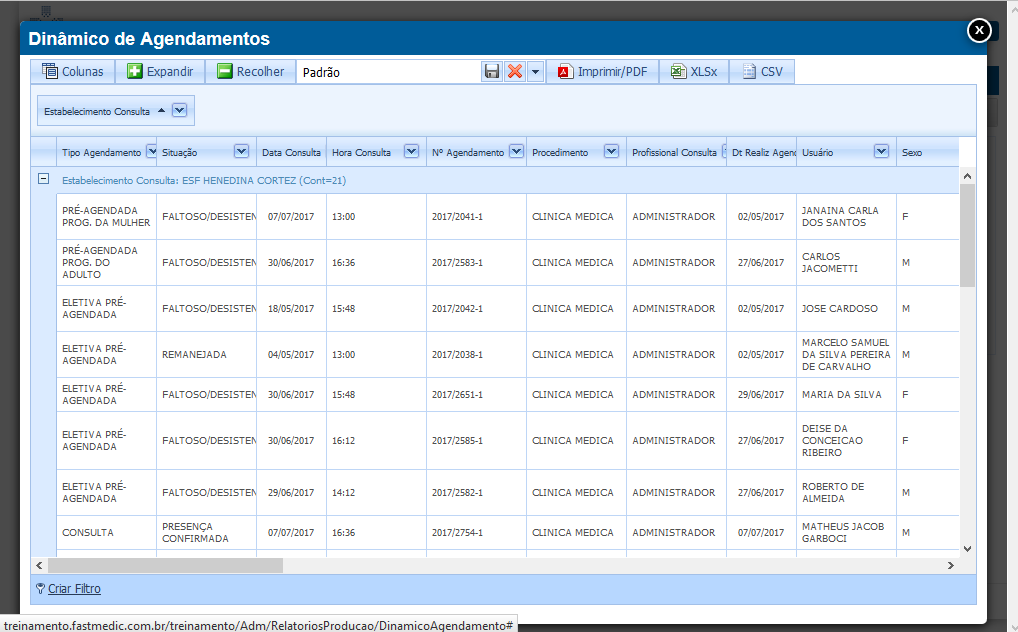
Task: Open the Situação column filter dropdown
Action: click(241, 151)
